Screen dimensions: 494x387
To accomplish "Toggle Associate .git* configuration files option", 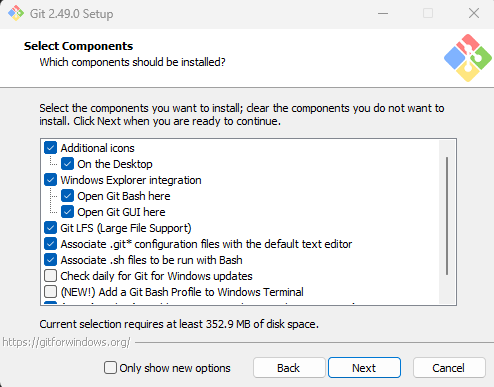I will tap(50, 244).
